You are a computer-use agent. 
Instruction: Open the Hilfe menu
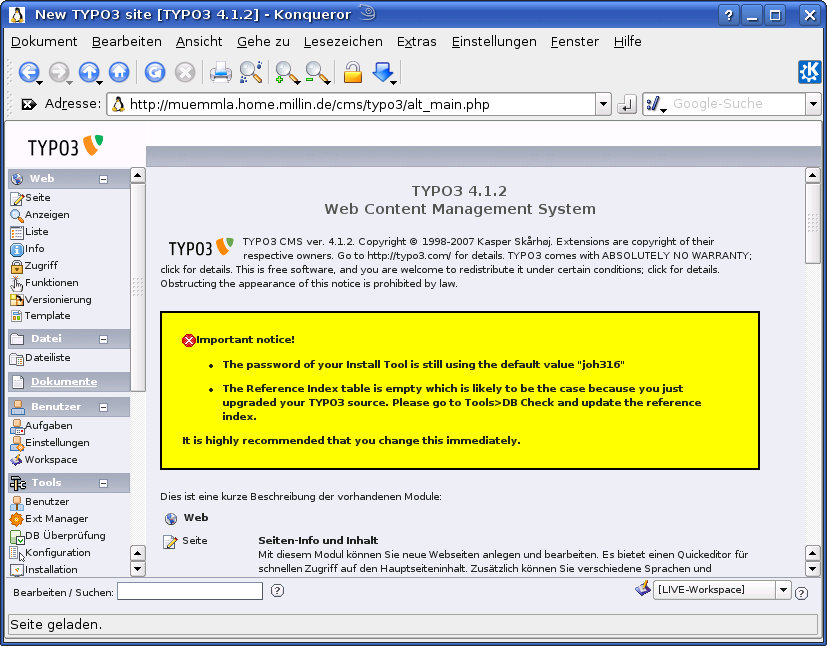point(628,42)
